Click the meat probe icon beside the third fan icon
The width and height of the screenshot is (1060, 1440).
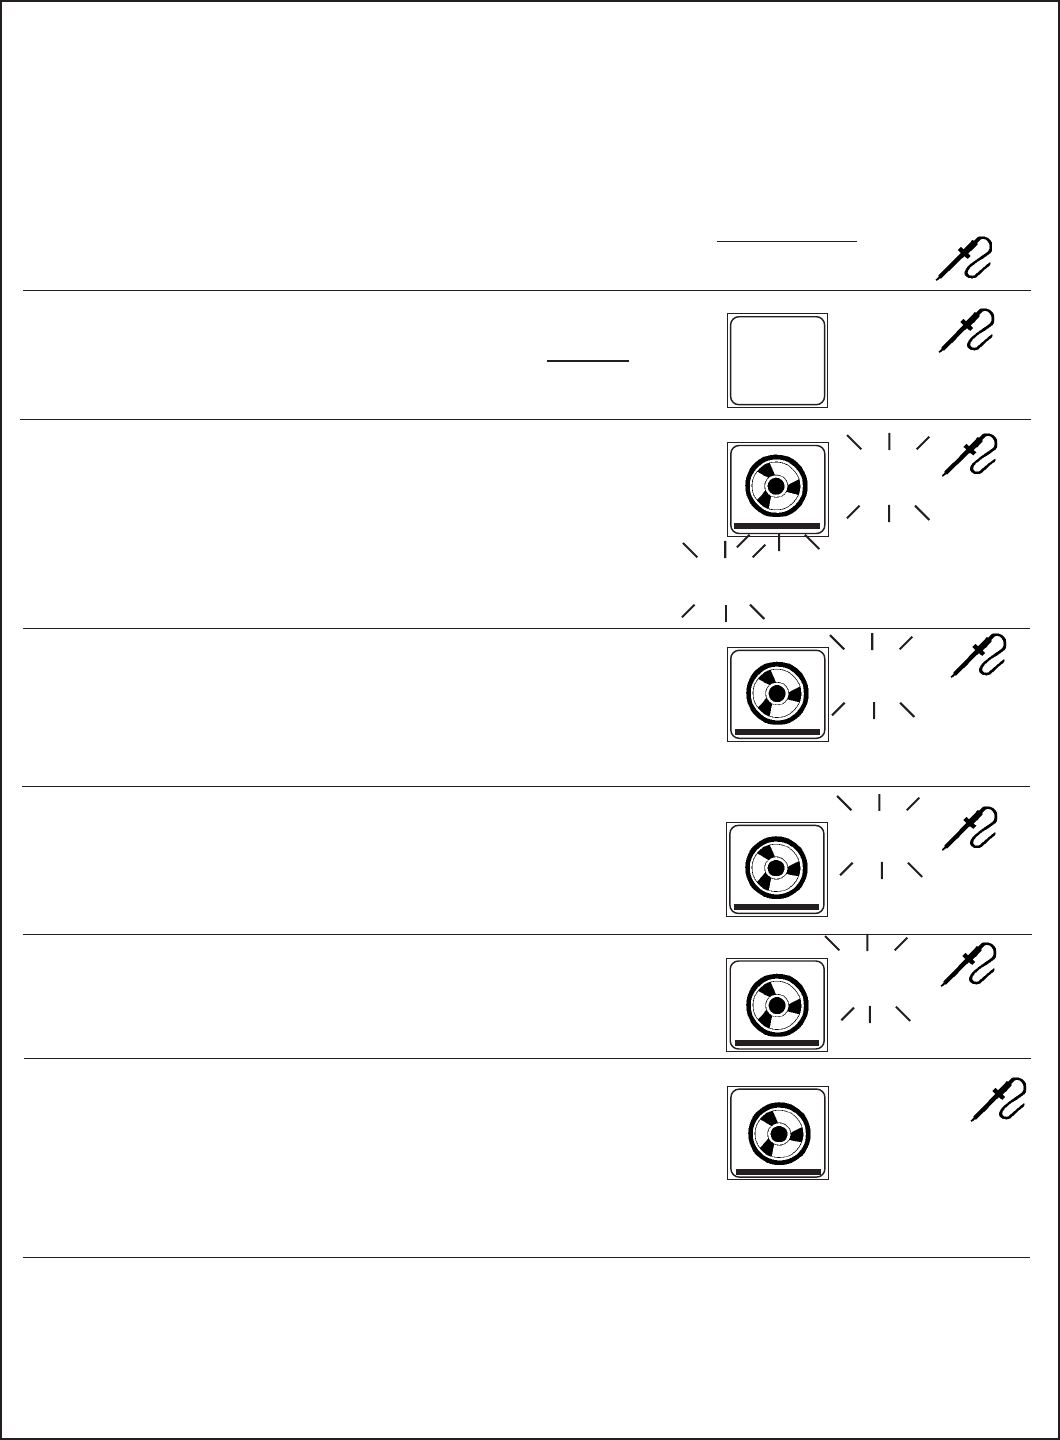(969, 830)
